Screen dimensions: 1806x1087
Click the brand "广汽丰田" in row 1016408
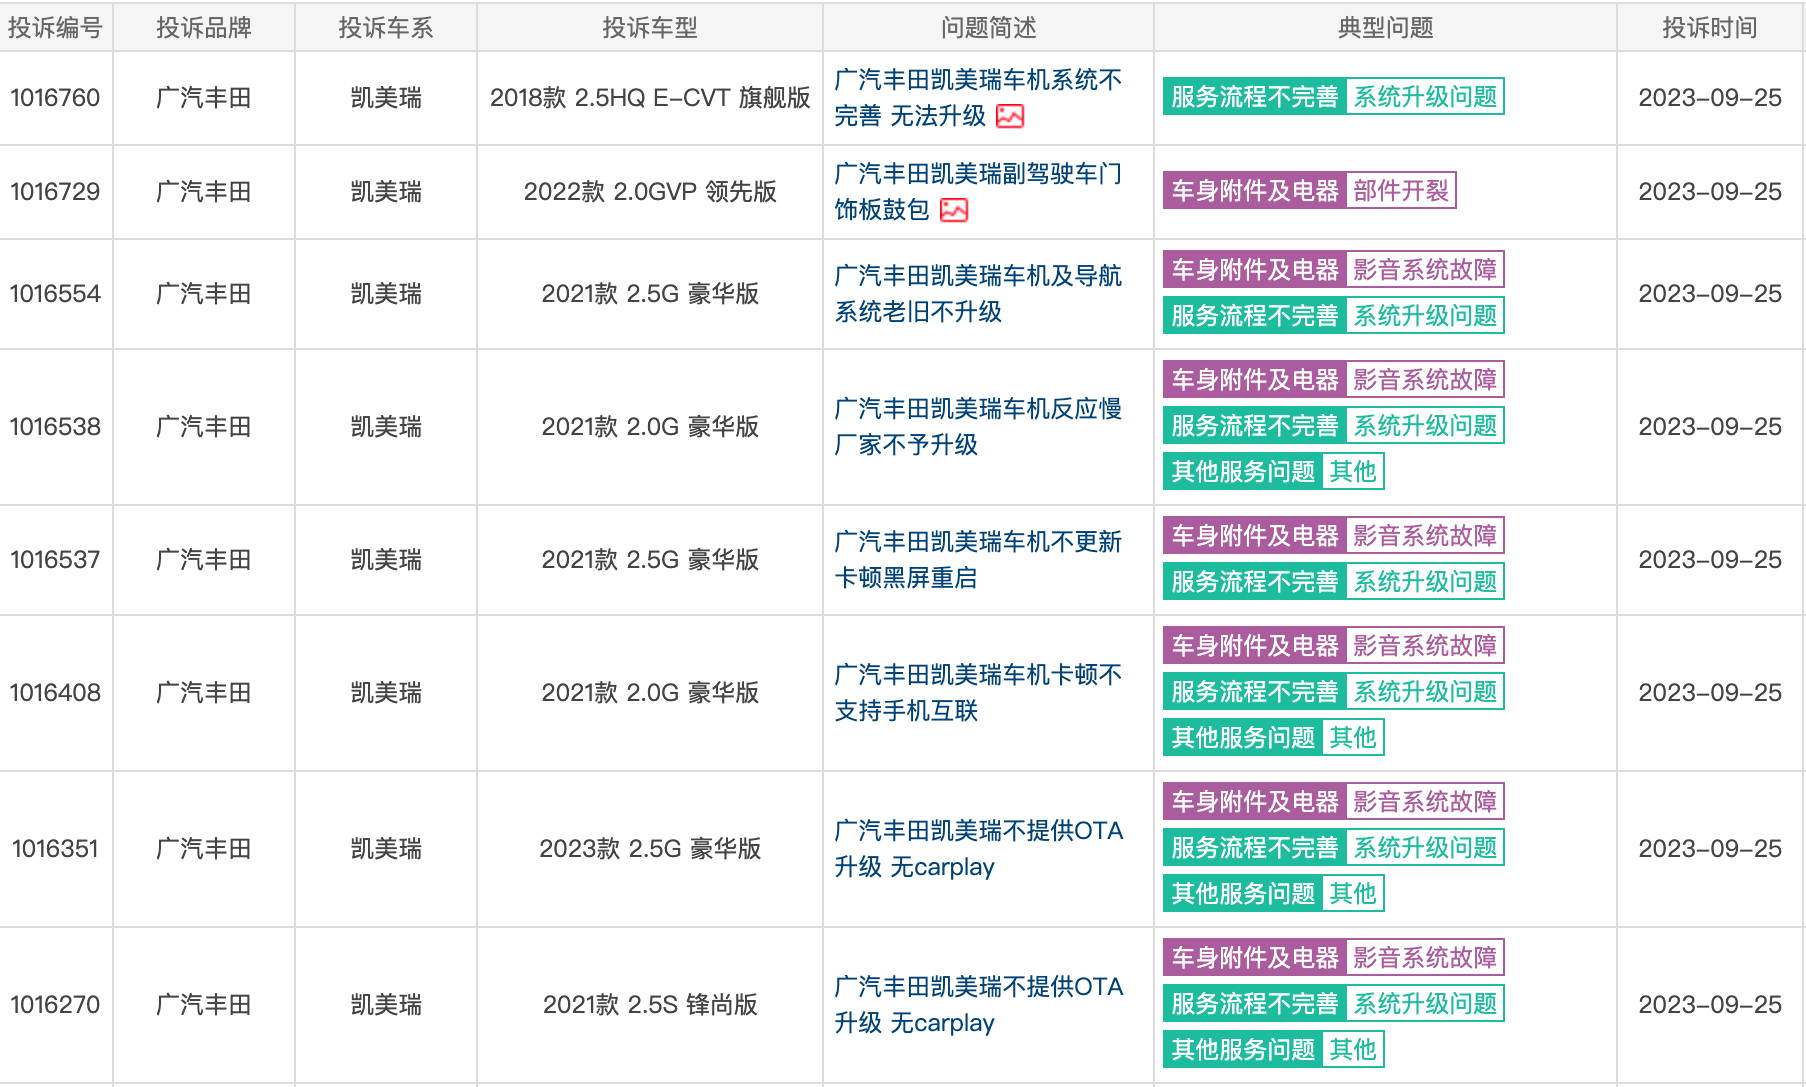(204, 693)
